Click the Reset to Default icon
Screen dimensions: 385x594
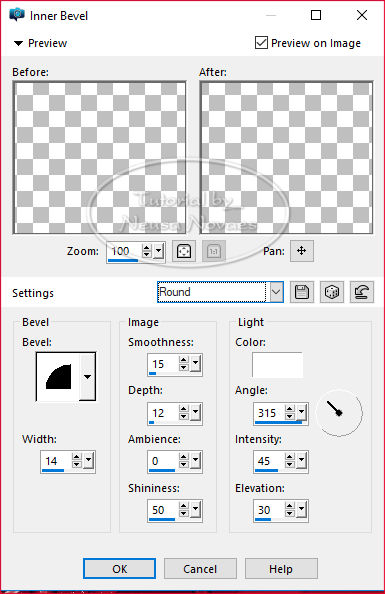coord(362,292)
